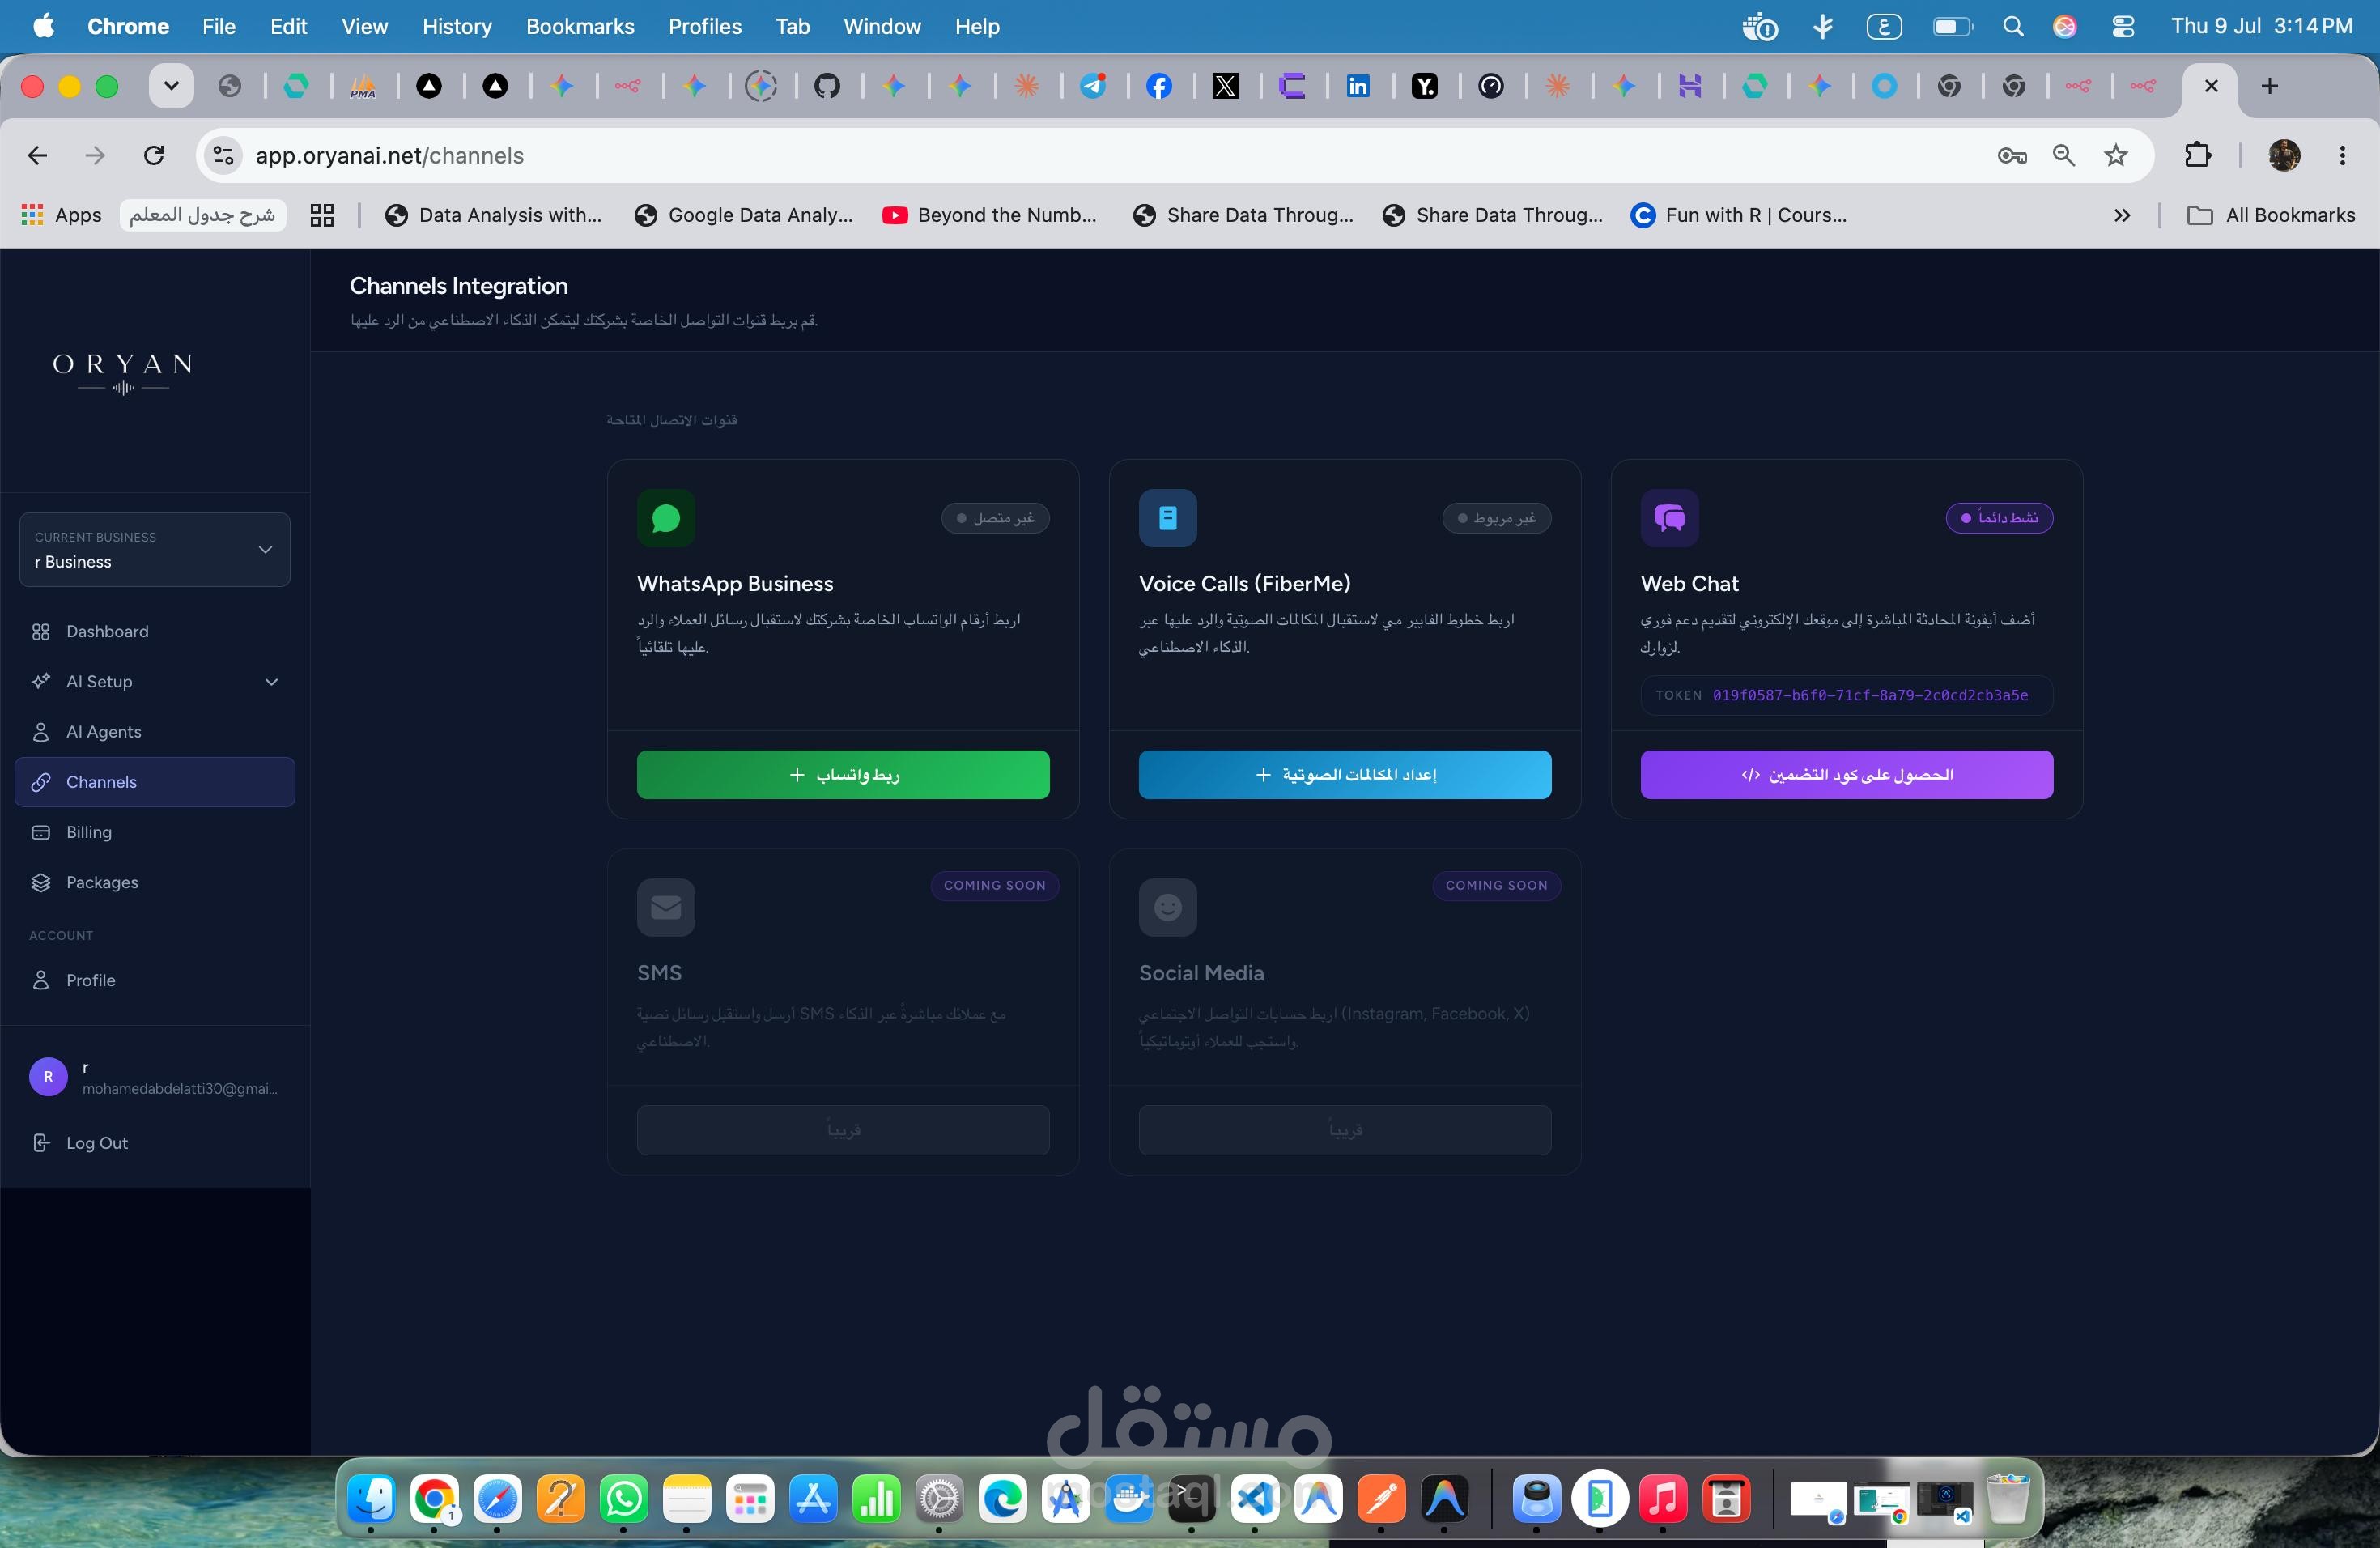Open Data Analysis with... bookmark
The height and width of the screenshot is (1548, 2380).
(494, 215)
